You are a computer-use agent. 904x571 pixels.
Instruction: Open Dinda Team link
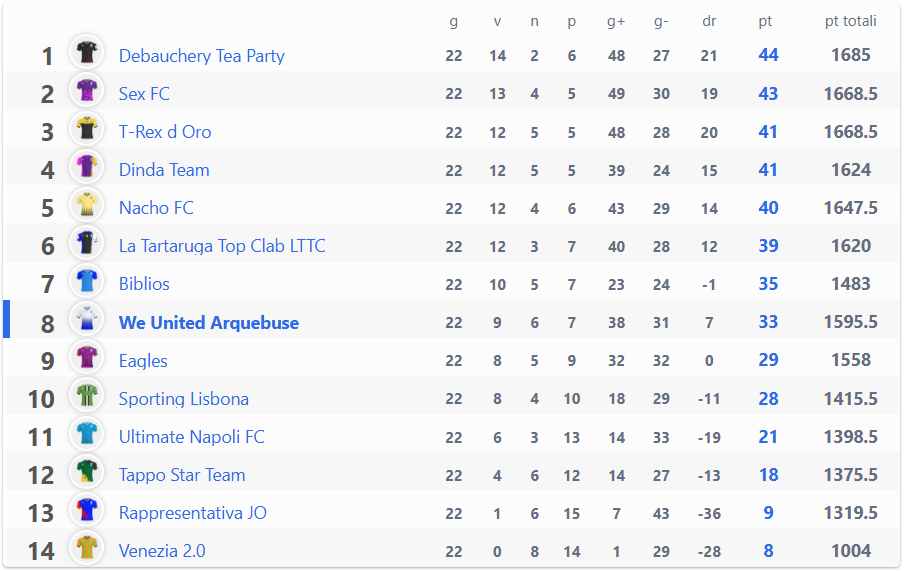(164, 170)
